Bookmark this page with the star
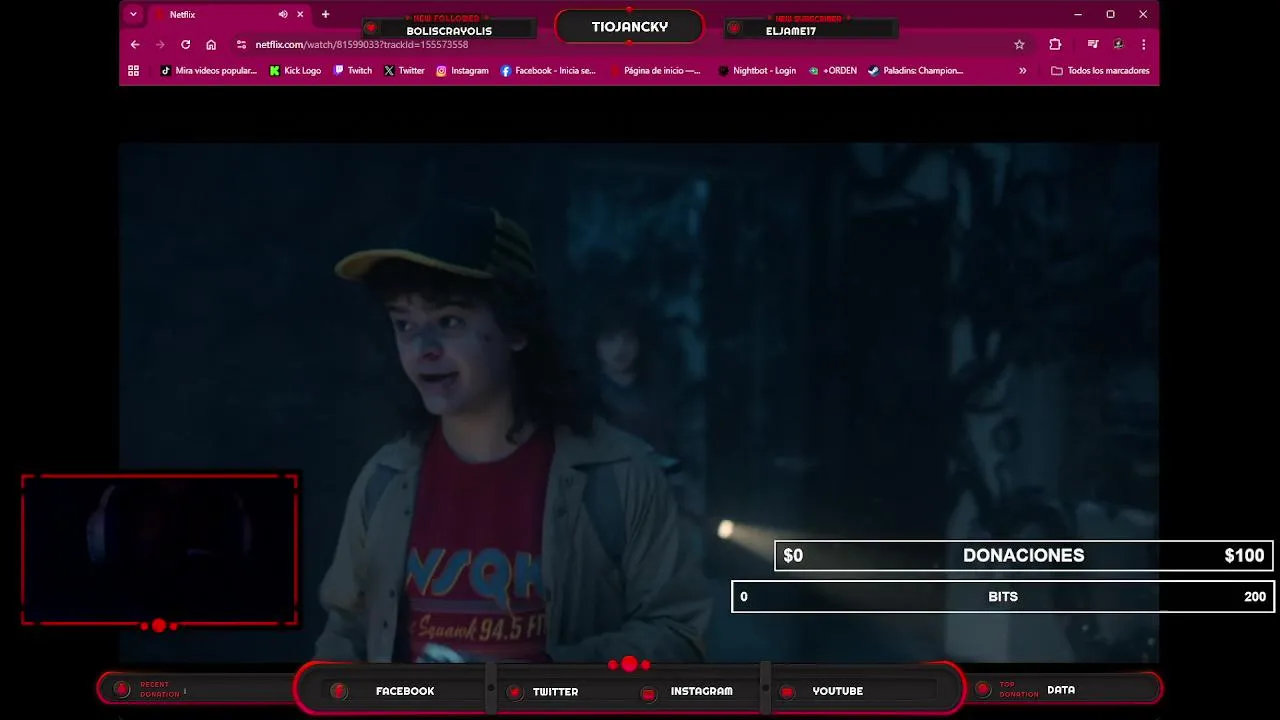This screenshot has height=720, width=1280. click(x=1019, y=44)
